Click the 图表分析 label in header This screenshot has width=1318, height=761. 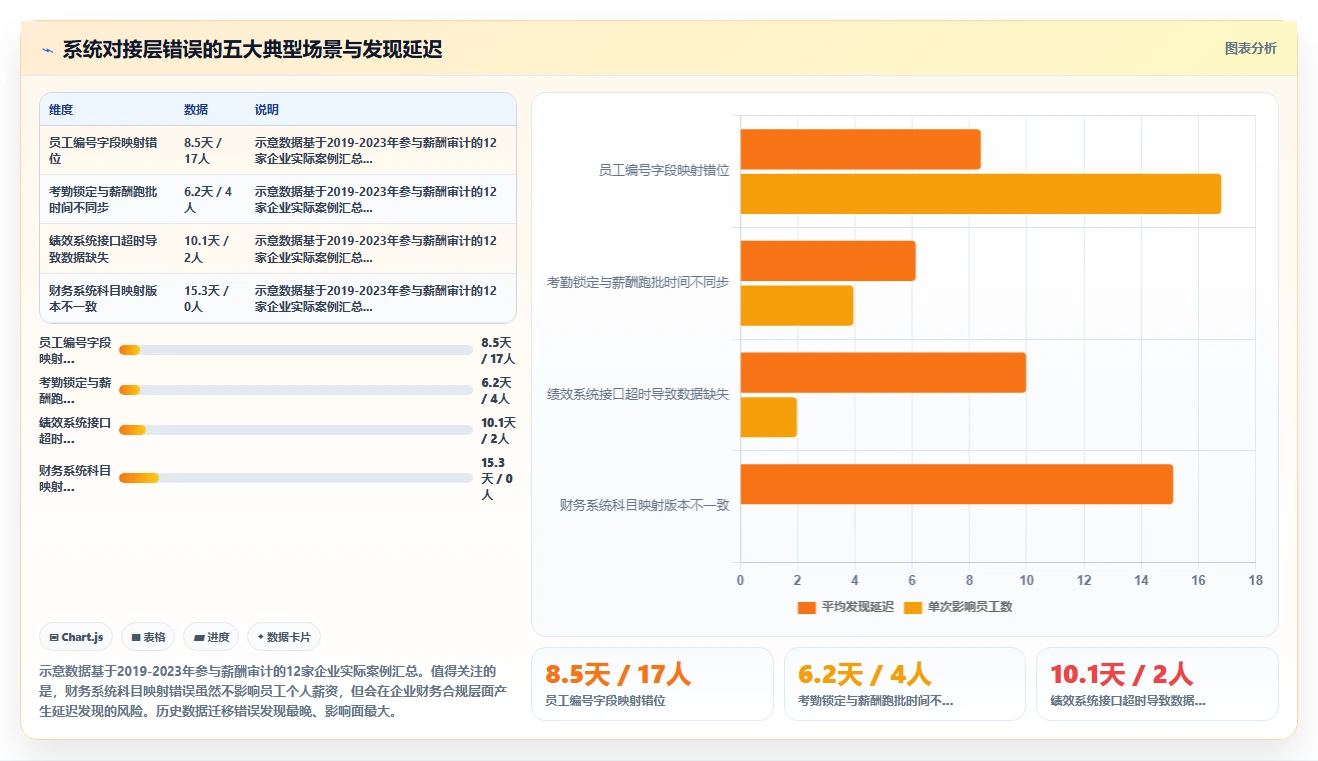1250,48
